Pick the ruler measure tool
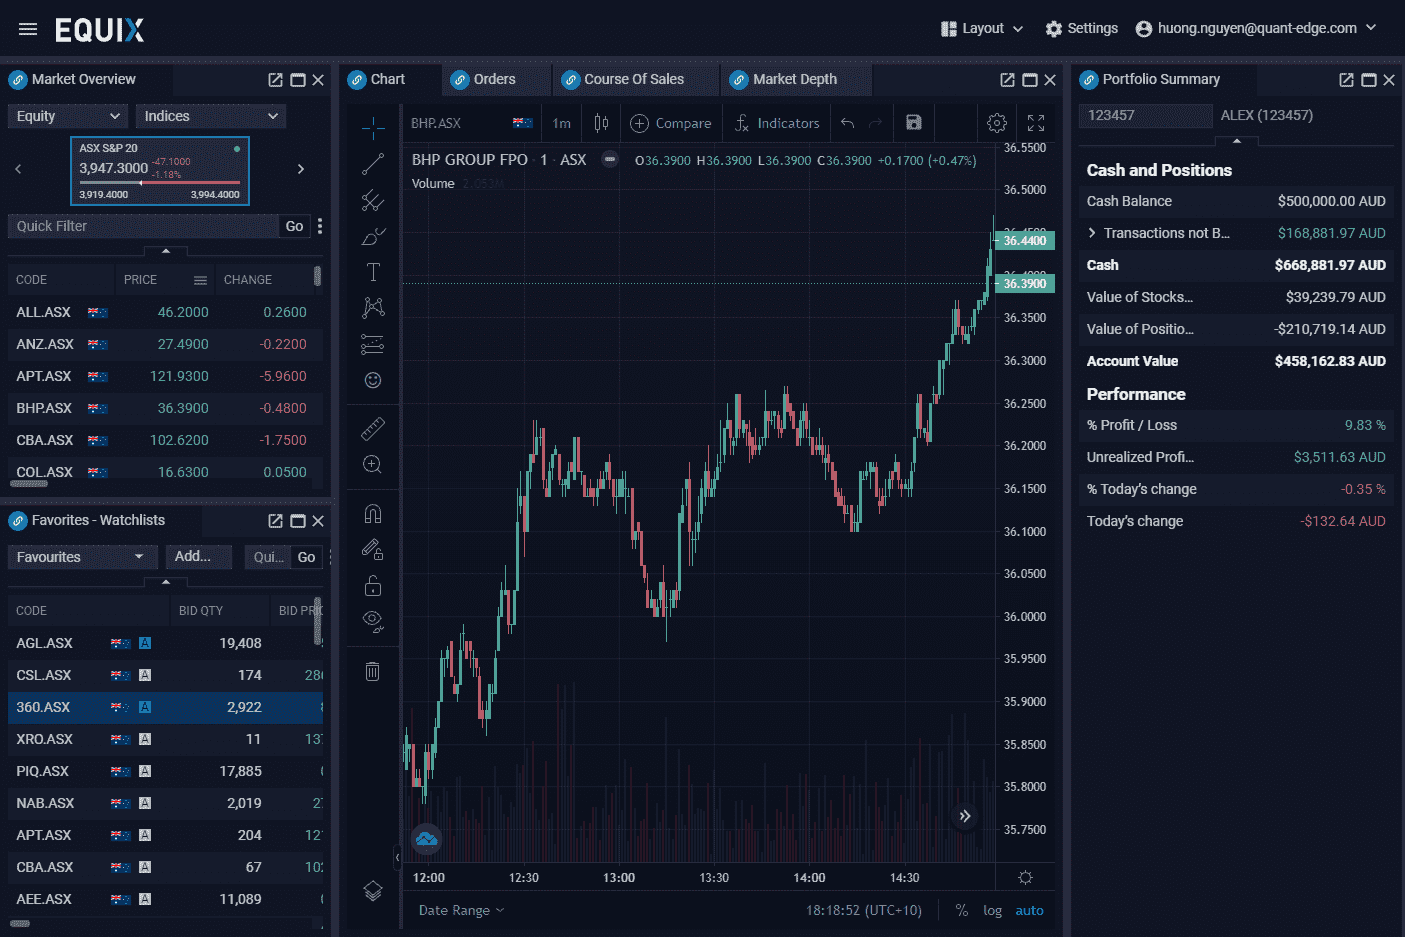1405x937 pixels. (372, 429)
